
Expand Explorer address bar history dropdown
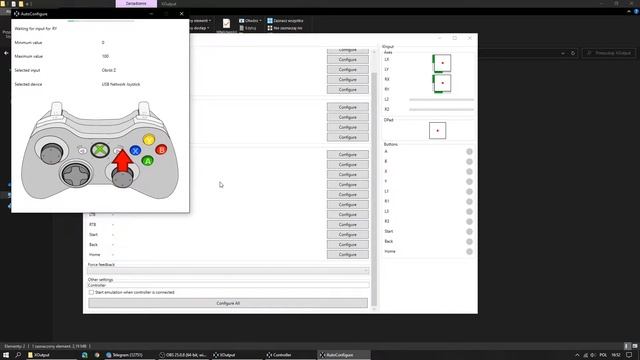[x=563, y=53]
